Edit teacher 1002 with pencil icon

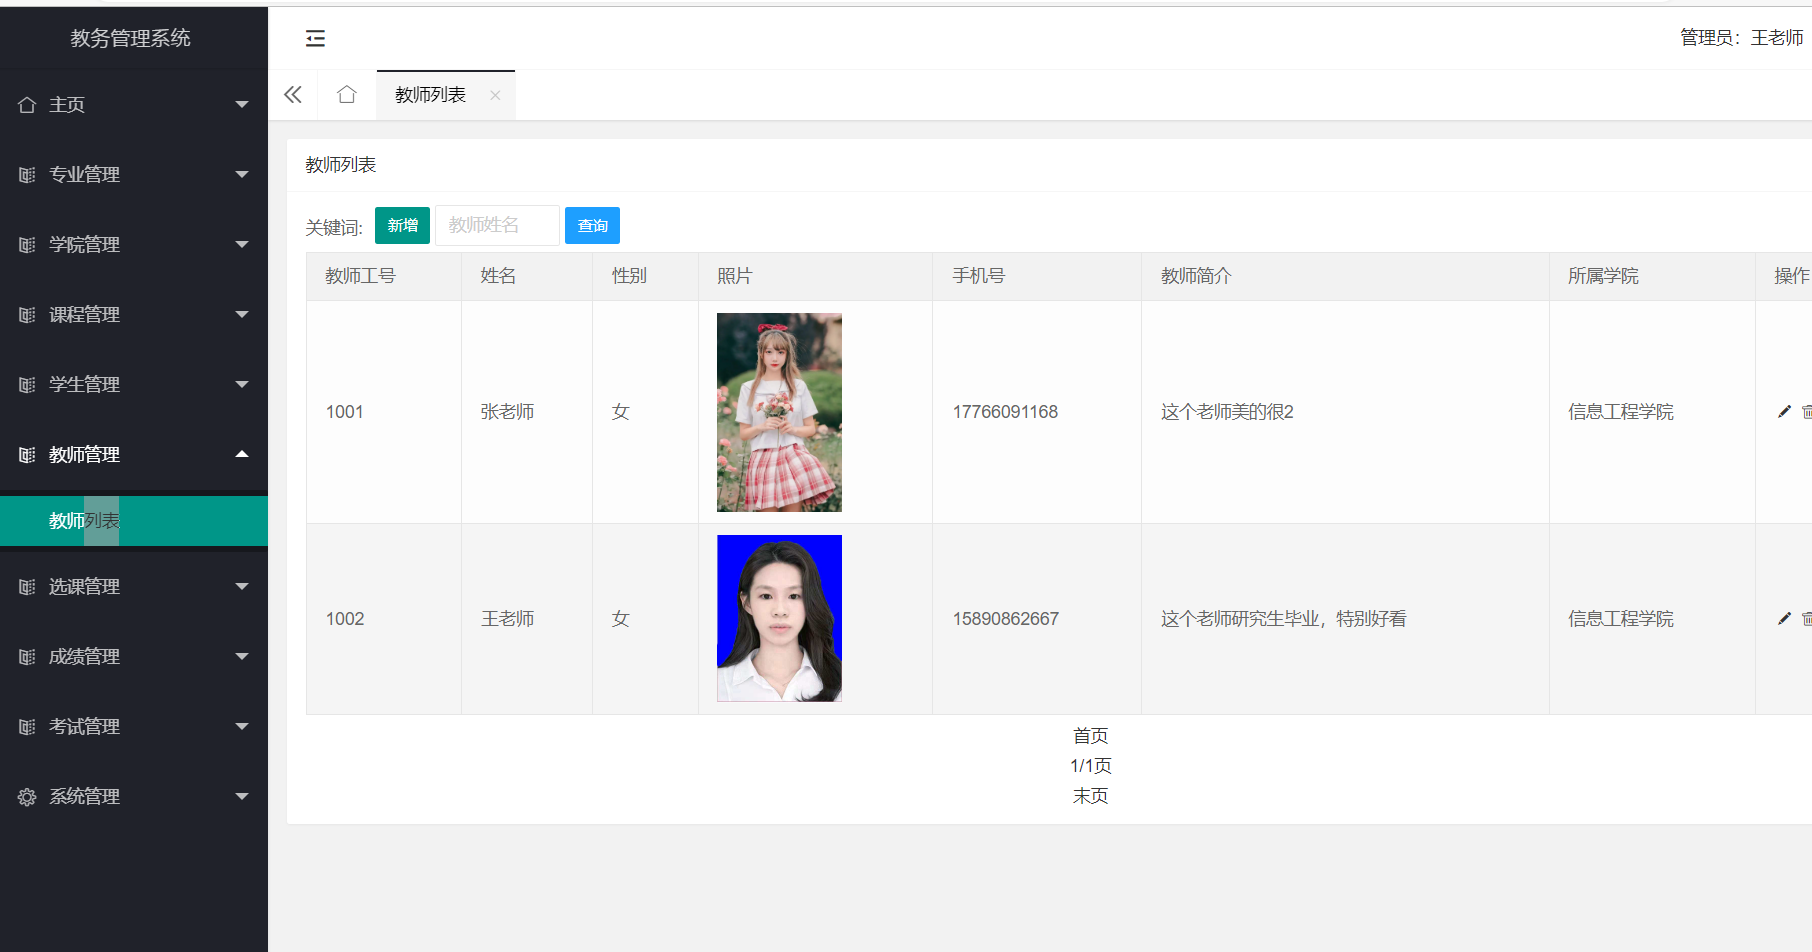pyautogui.click(x=1784, y=619)
